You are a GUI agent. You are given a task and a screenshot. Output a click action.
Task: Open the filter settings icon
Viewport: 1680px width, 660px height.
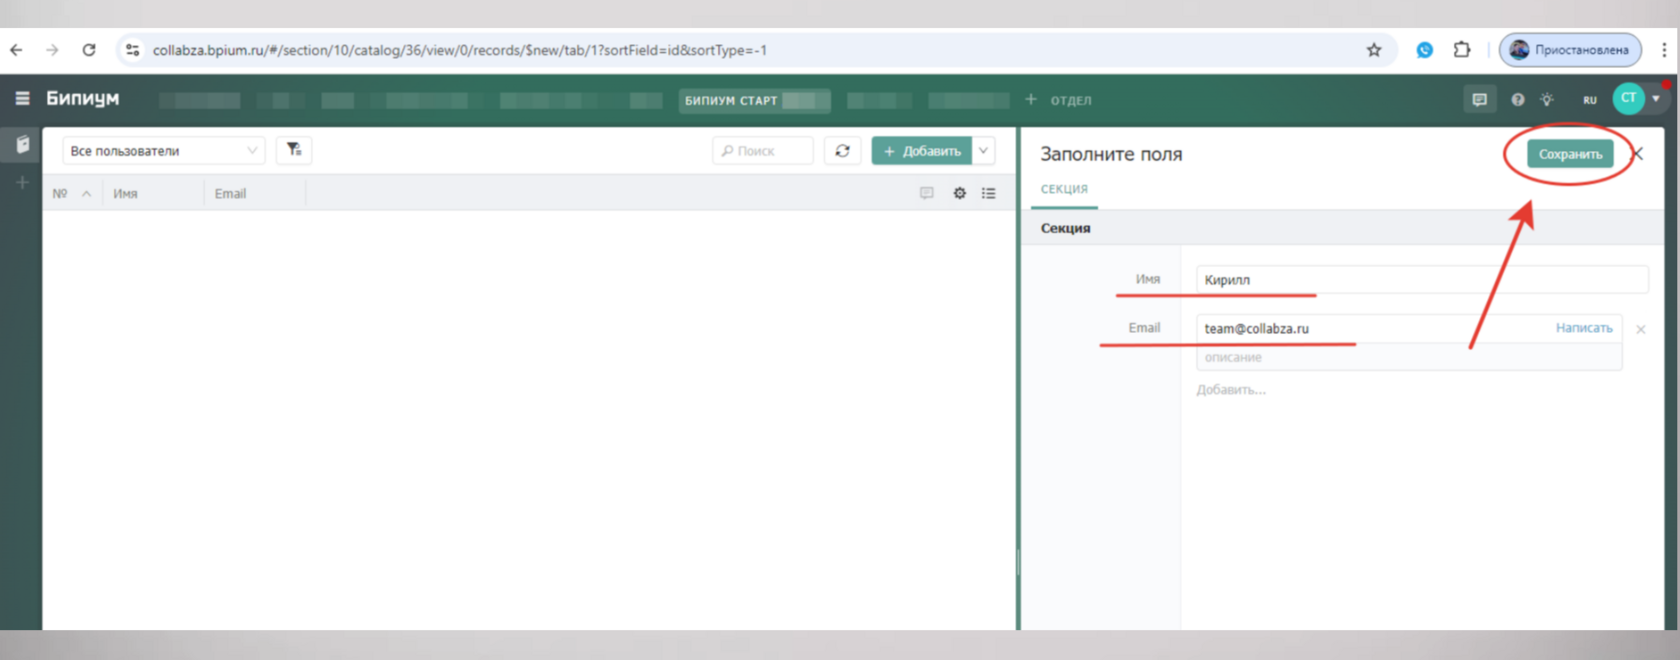(x=294, y=150)
